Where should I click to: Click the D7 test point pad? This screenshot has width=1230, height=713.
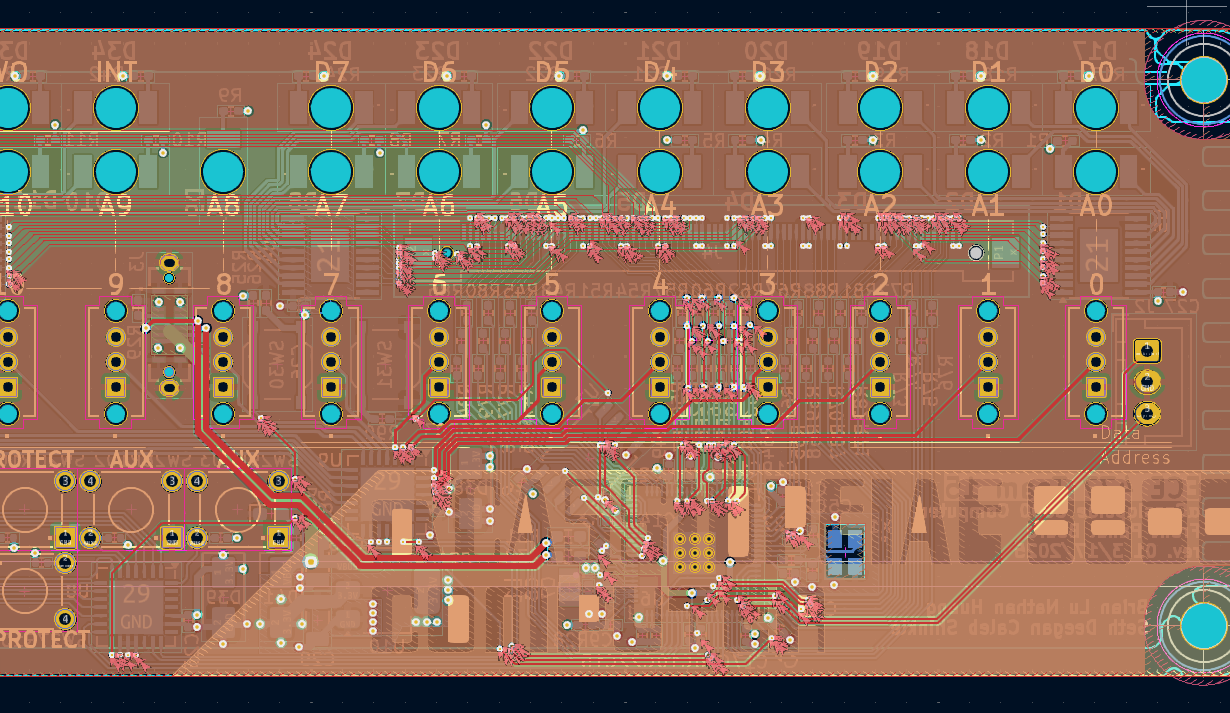click(331, 108)
